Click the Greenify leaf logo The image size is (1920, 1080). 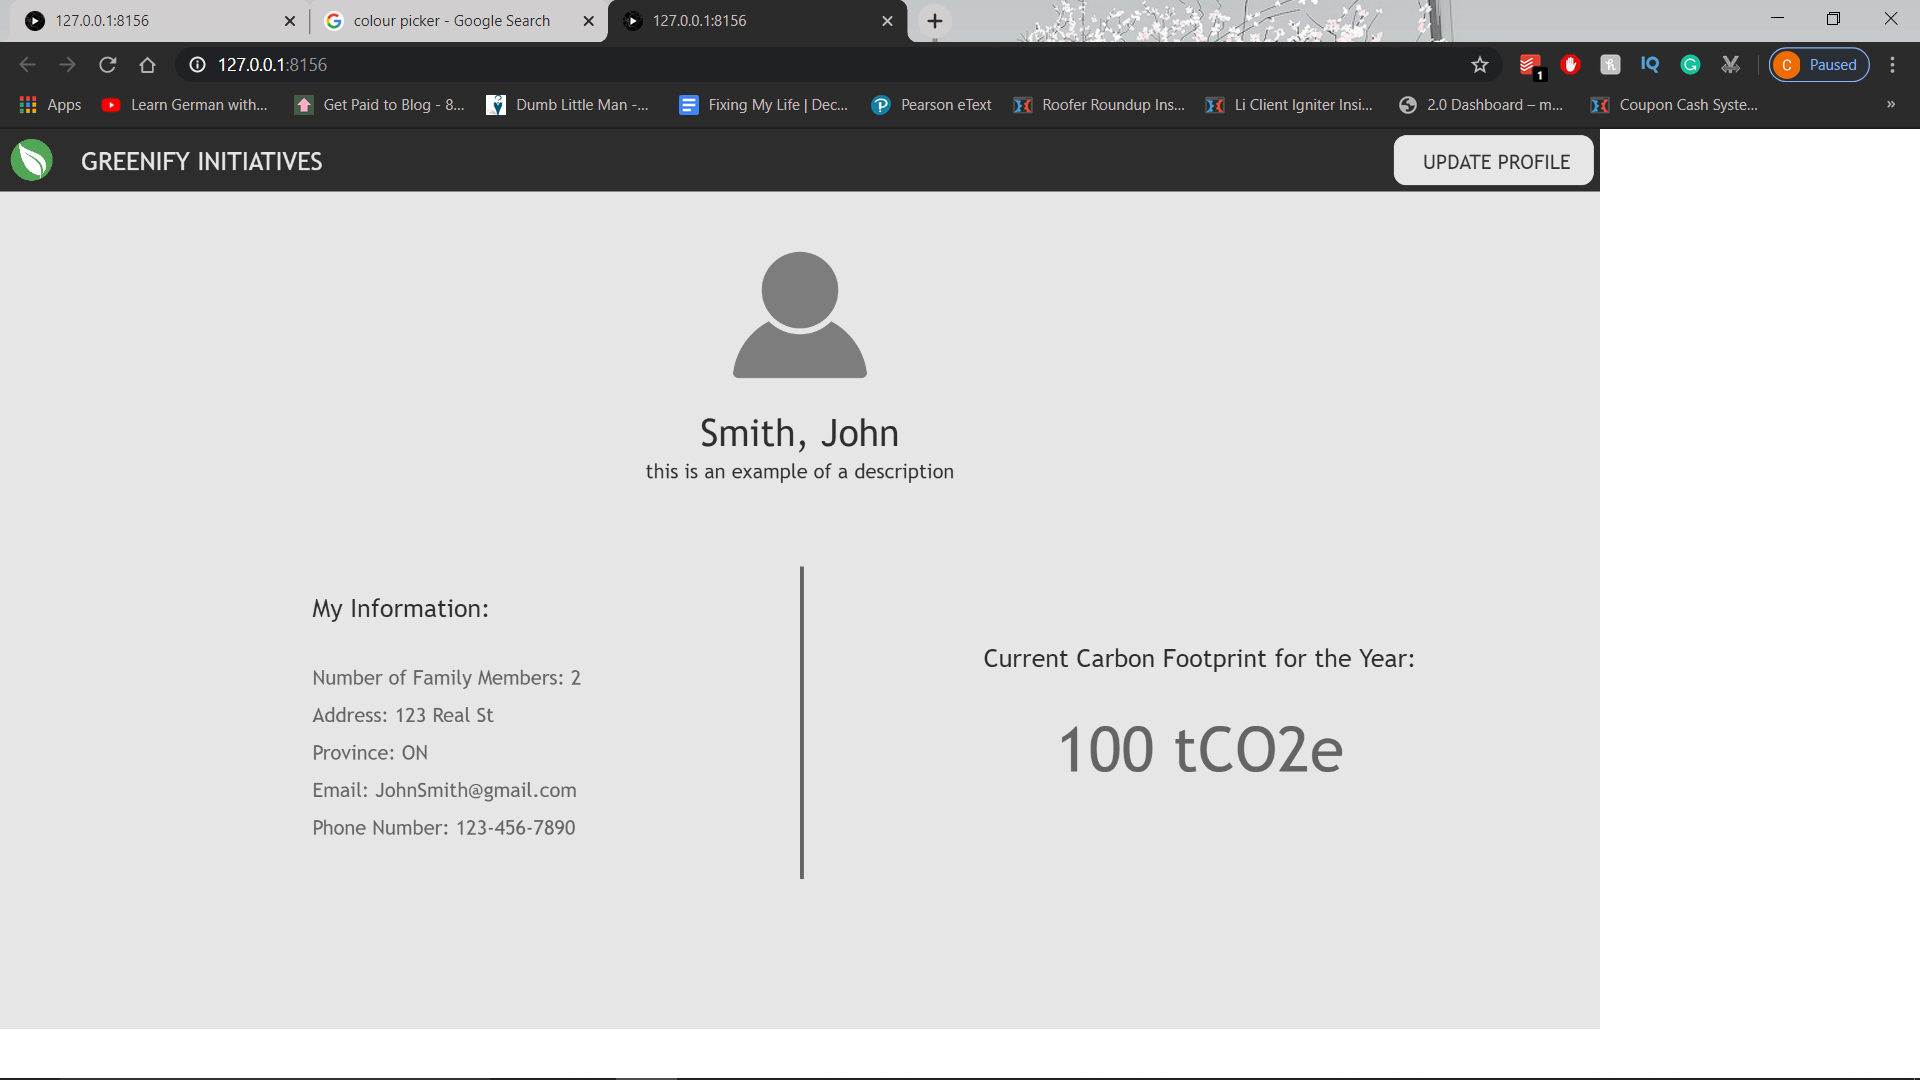tap(32, 160)
